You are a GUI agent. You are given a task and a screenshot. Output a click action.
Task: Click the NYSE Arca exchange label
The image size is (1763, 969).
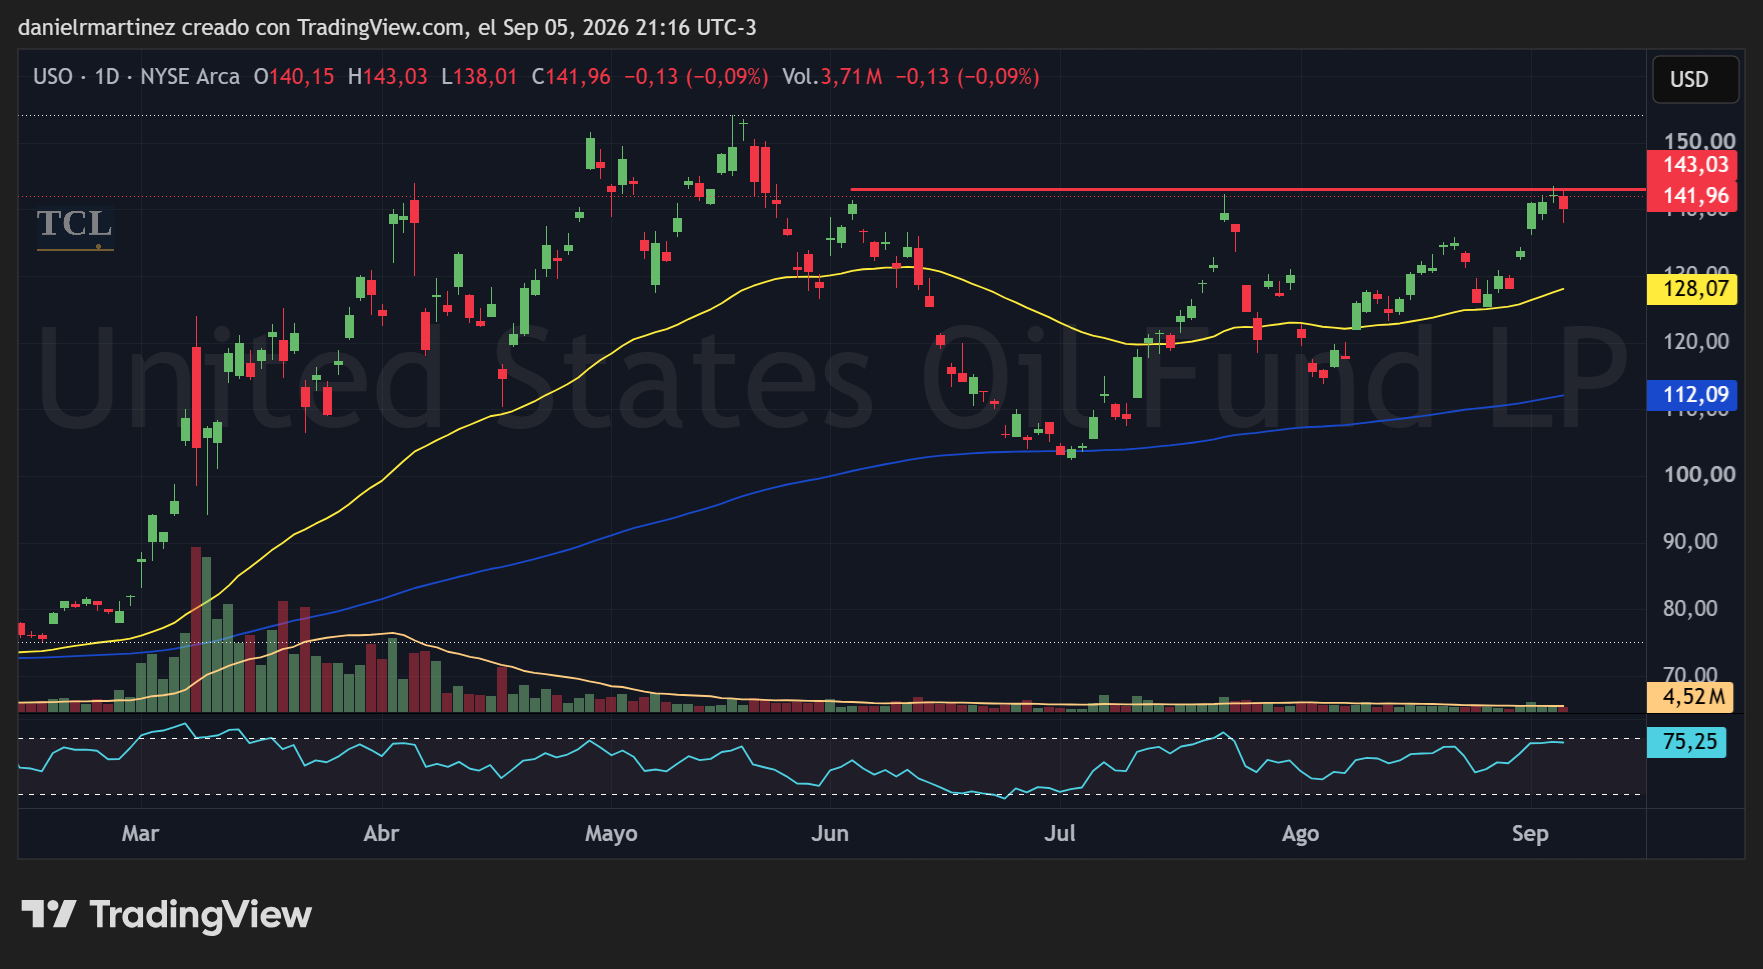190,77
